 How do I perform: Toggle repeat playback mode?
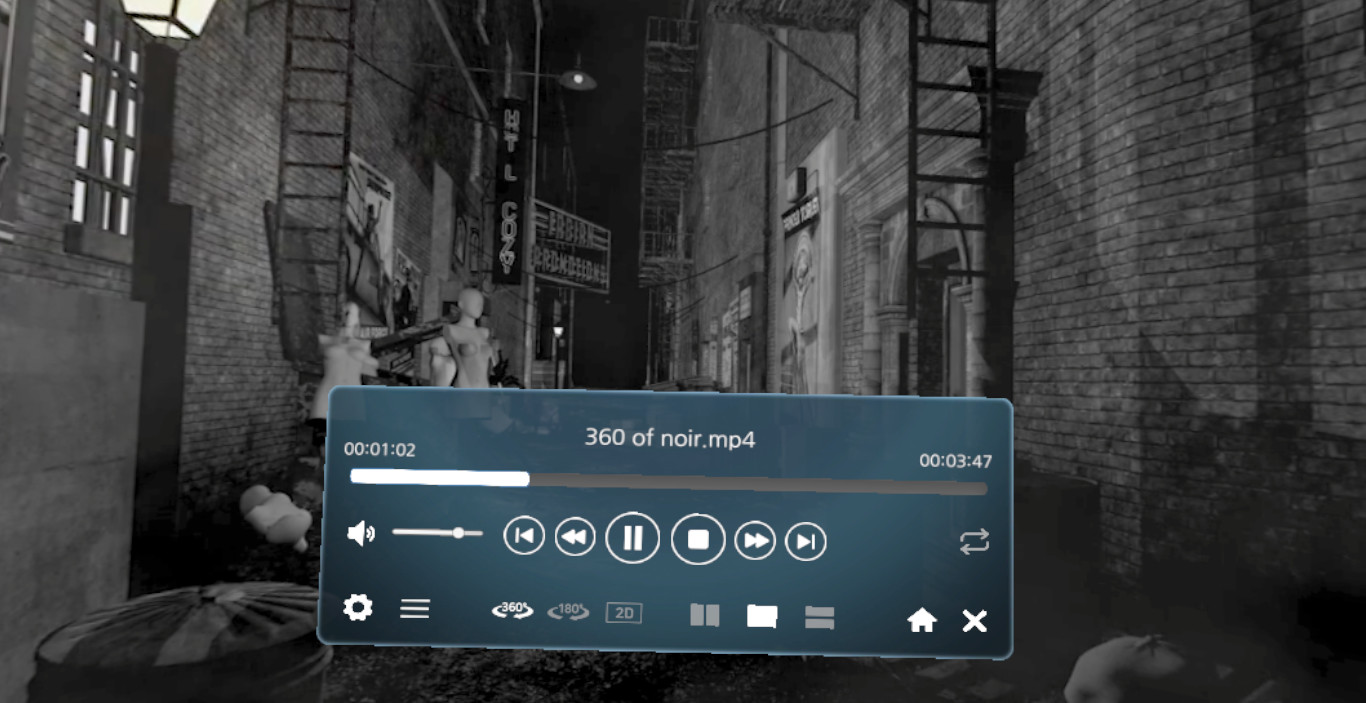tap(972, 541)
